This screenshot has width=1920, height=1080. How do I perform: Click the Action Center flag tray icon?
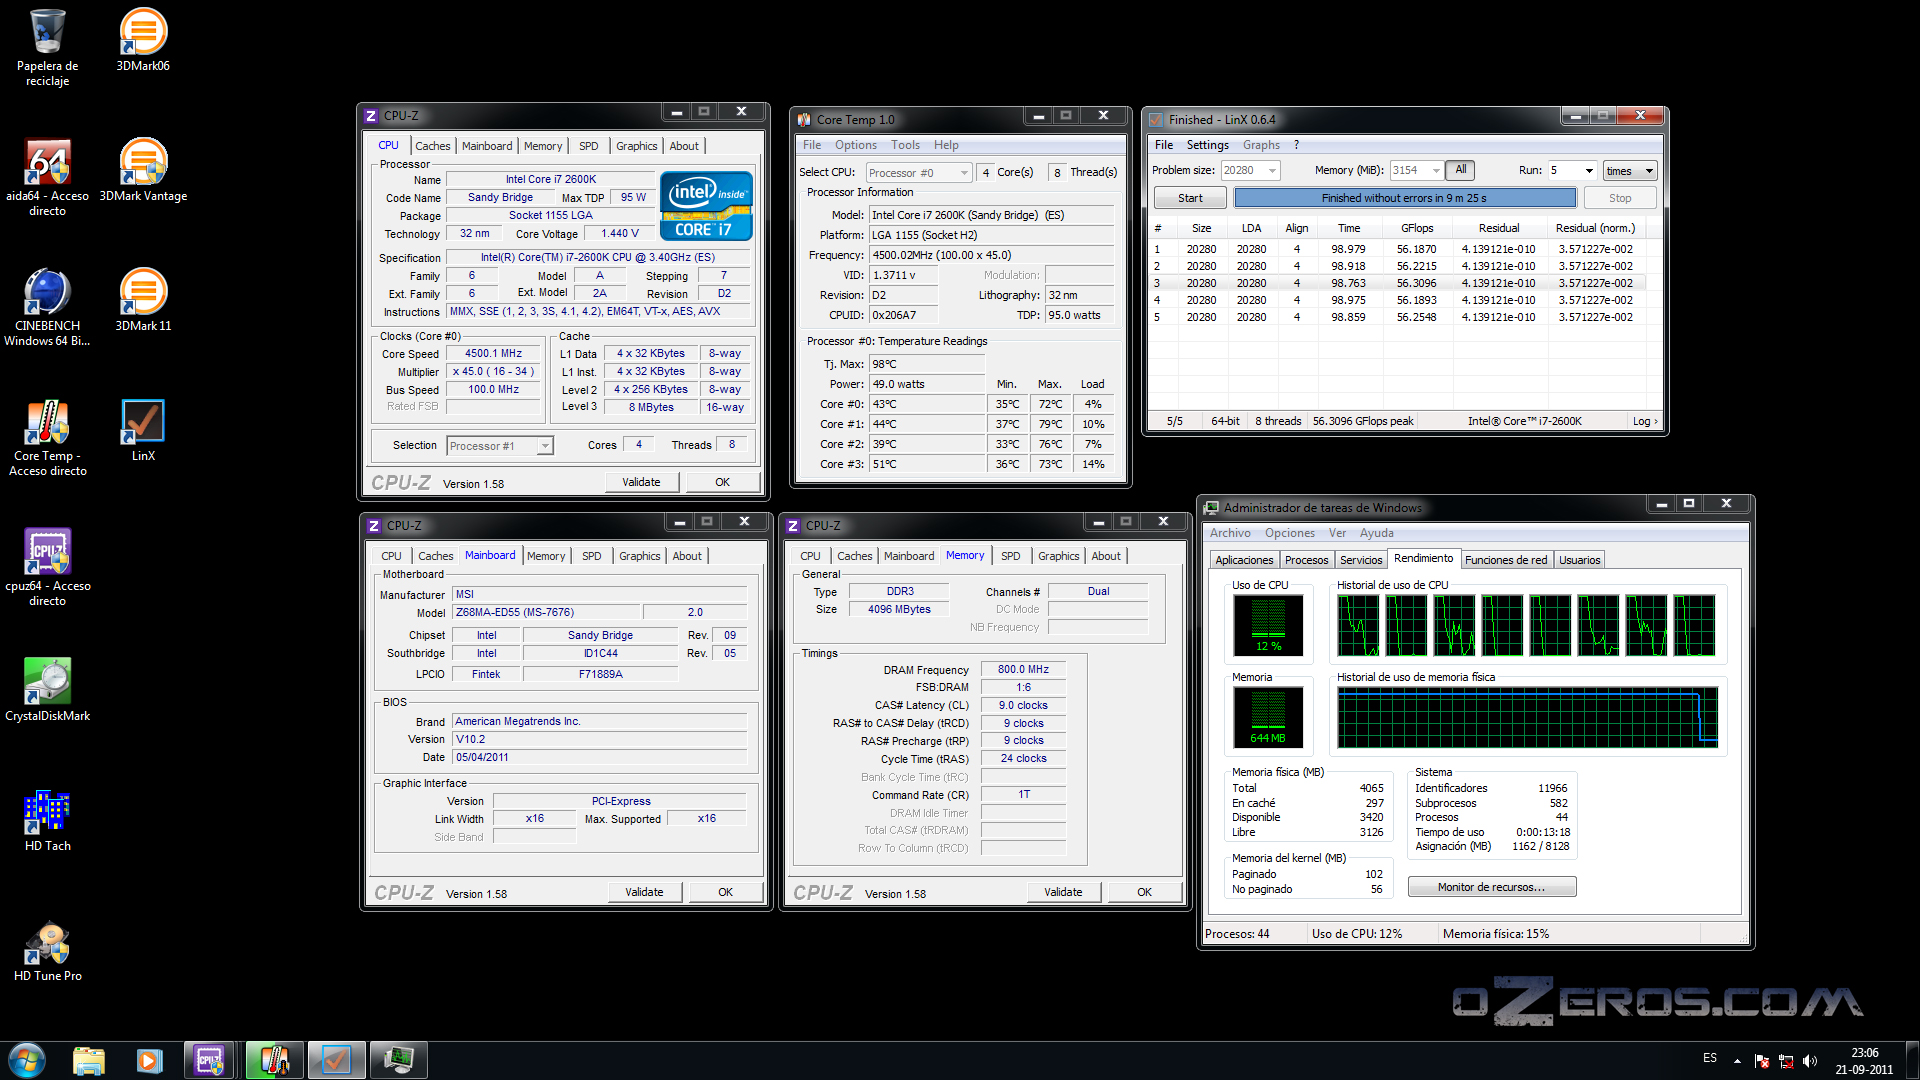(x=1762, y=1061)
